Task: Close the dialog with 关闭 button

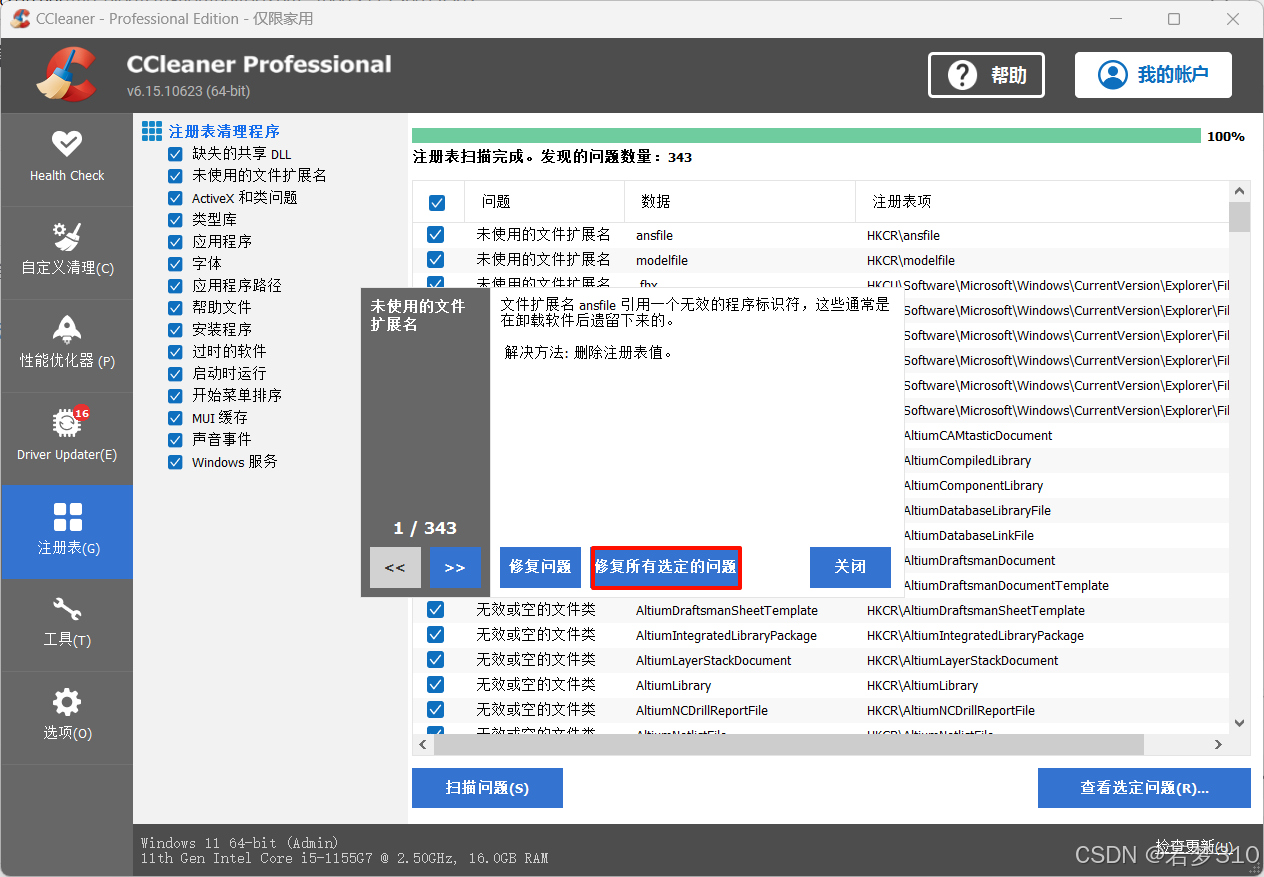Action: (850, 567)
